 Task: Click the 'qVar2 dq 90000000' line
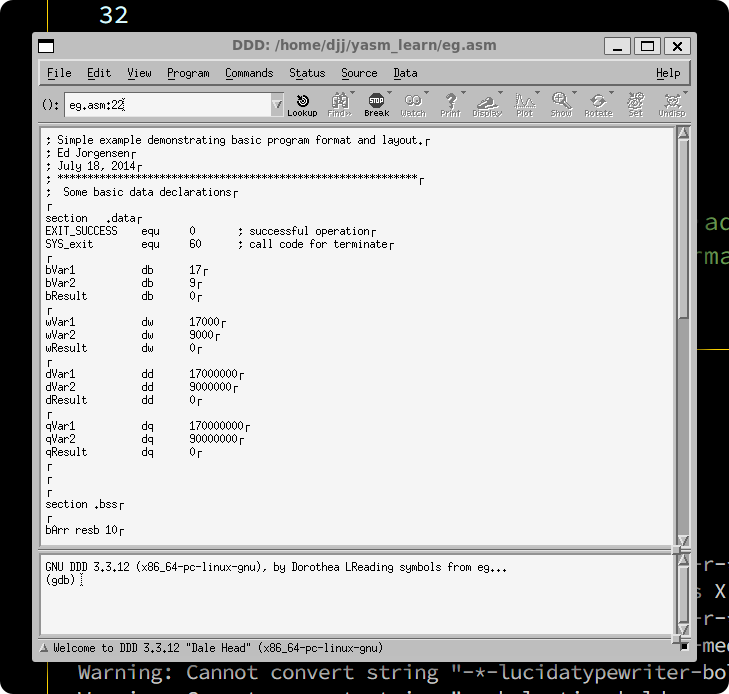click(145, 439)
